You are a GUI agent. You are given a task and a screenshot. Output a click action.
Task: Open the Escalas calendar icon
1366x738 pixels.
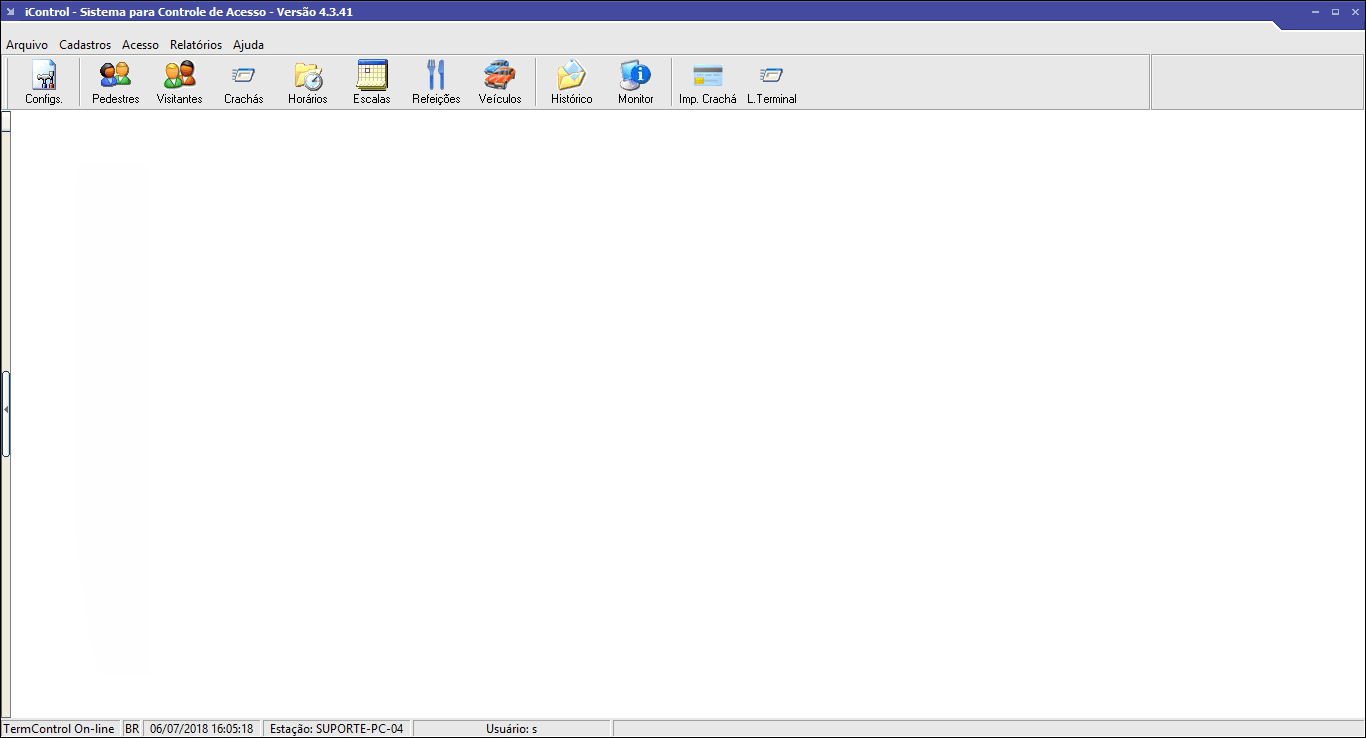[372, 82]
